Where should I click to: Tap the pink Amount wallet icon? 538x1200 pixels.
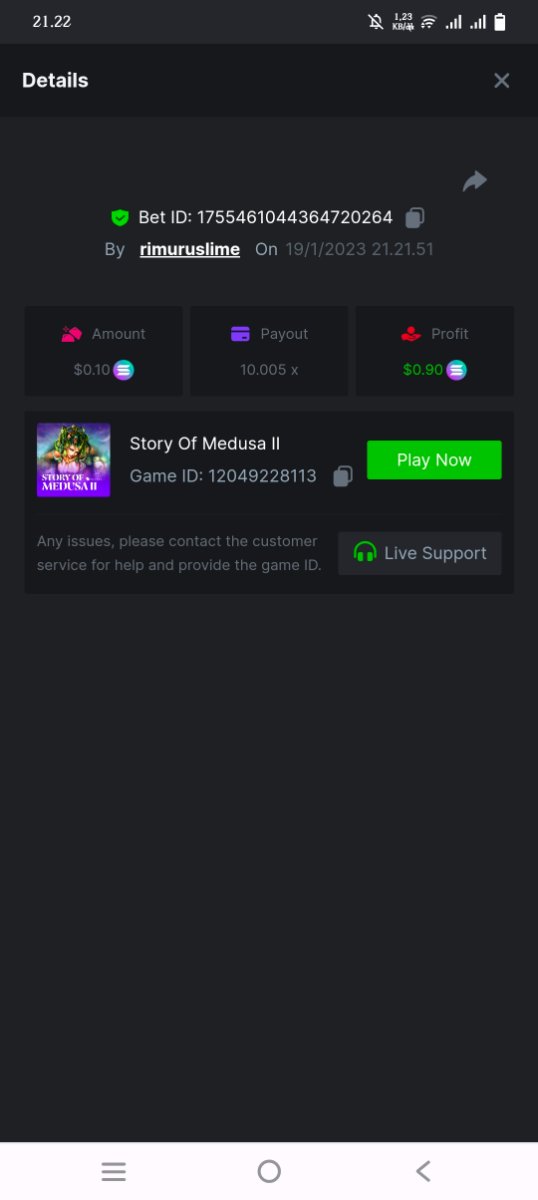[71, 334]
